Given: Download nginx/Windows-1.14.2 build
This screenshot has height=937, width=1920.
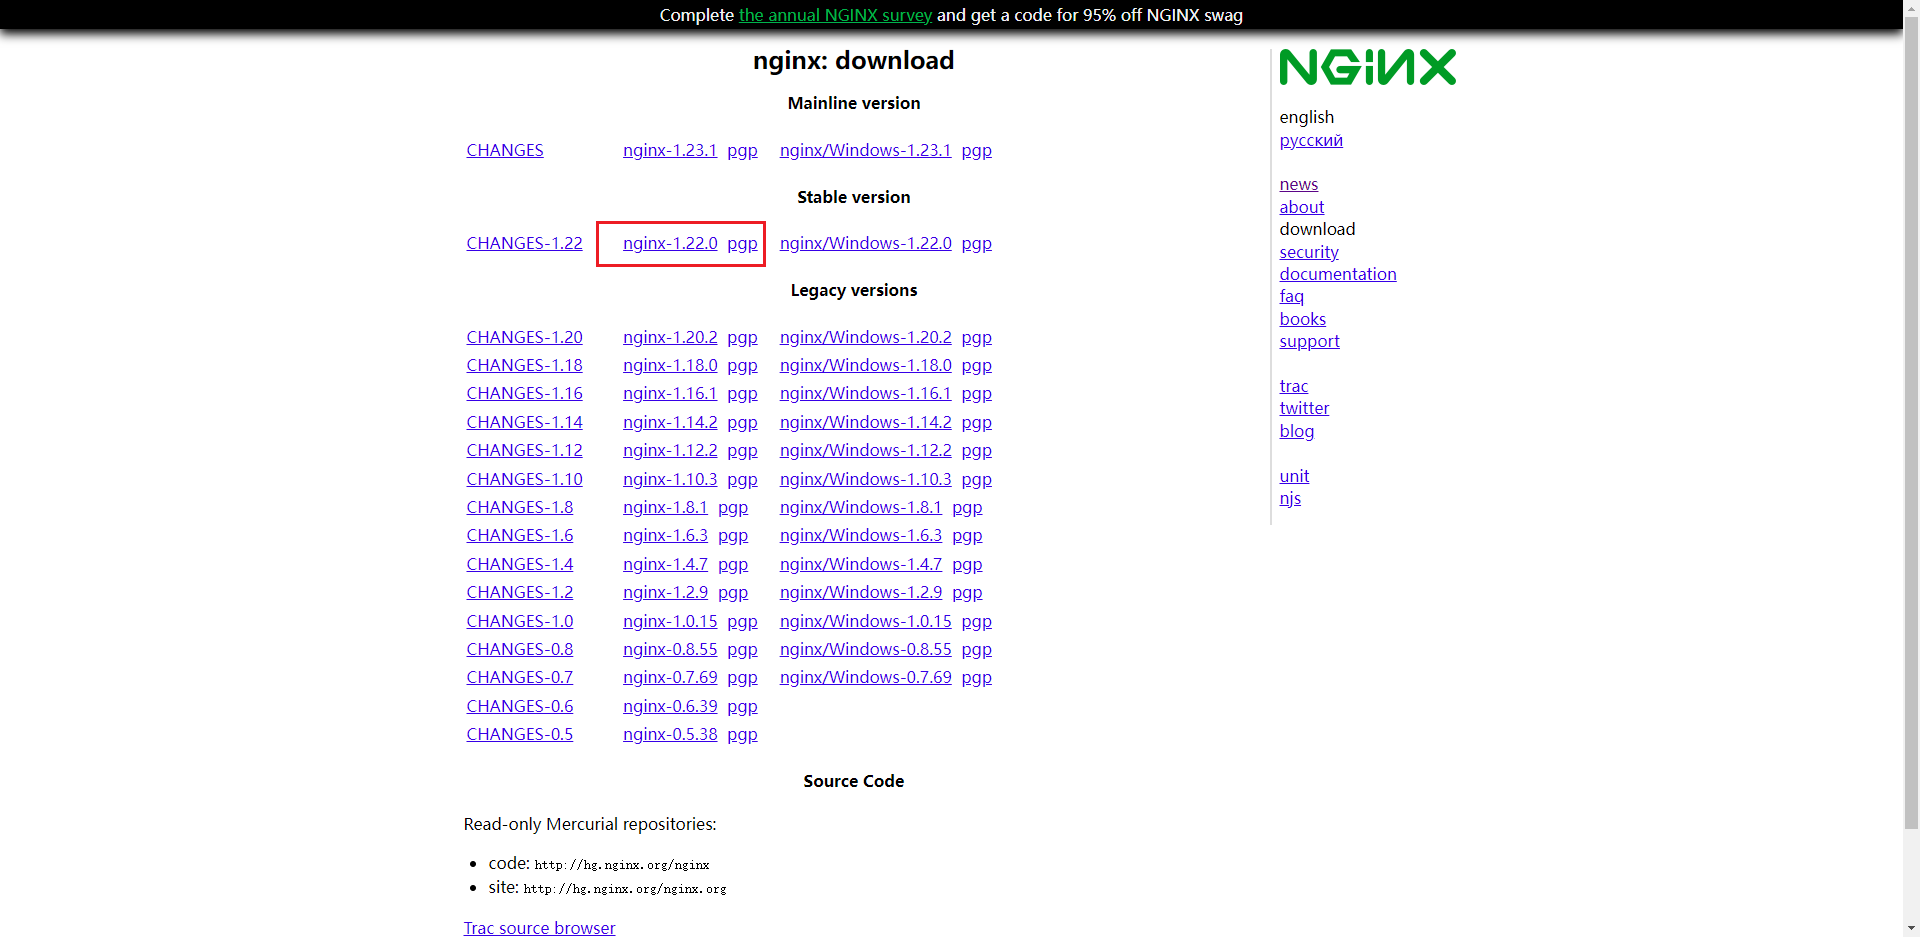Looking at the screenshot, I should click(865, 422).
